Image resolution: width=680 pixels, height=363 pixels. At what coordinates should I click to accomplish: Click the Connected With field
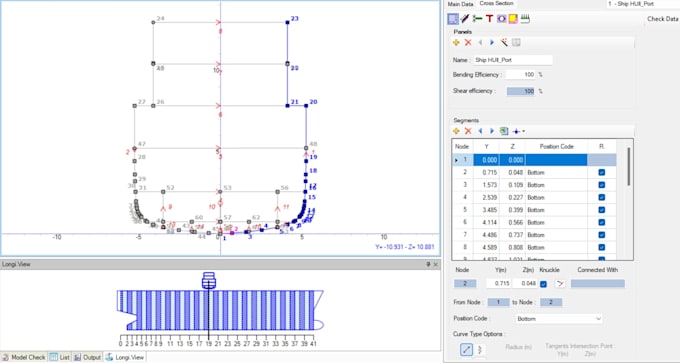click(x=598, y=284)
